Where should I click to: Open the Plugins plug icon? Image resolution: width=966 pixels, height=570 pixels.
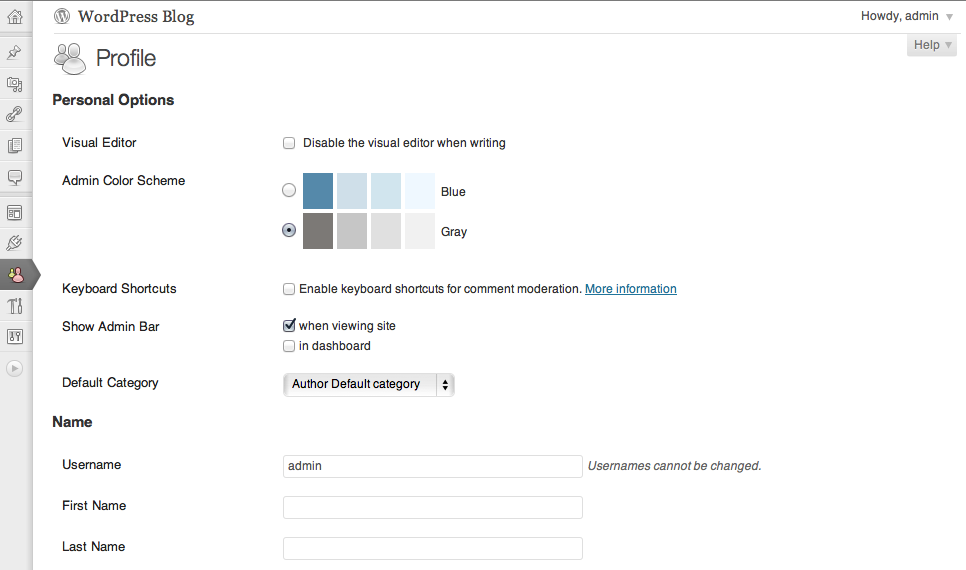[15, 243]
